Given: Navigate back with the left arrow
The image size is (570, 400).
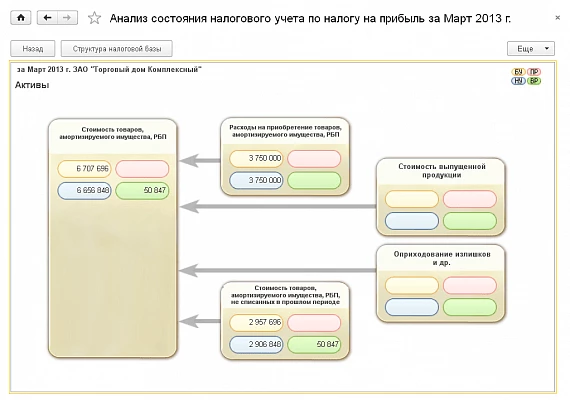Looking at the screenshot, I should (47, 17).
